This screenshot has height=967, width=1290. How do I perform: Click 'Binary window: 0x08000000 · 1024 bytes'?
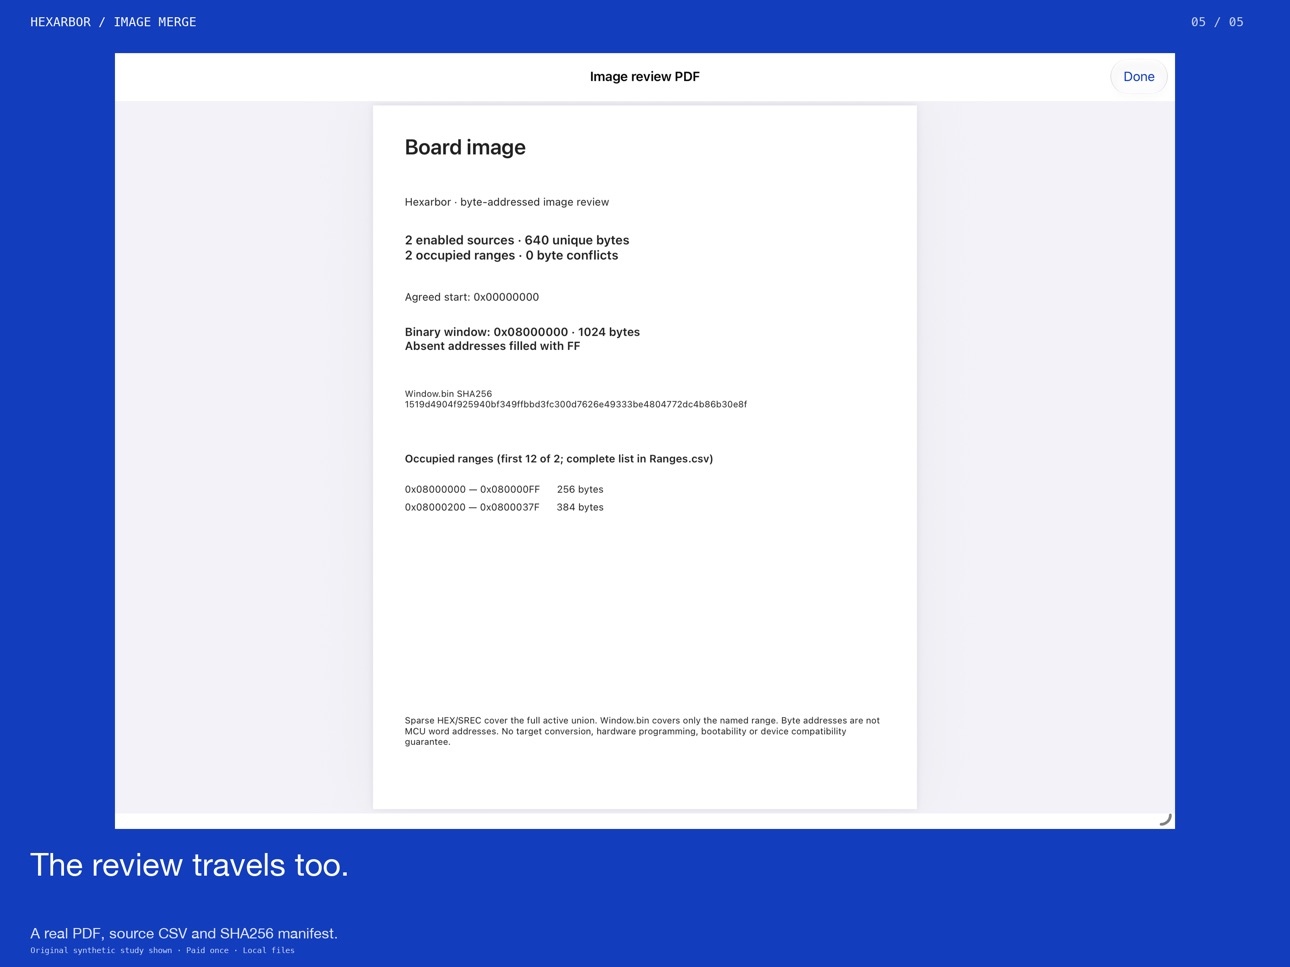coord(522,332)
